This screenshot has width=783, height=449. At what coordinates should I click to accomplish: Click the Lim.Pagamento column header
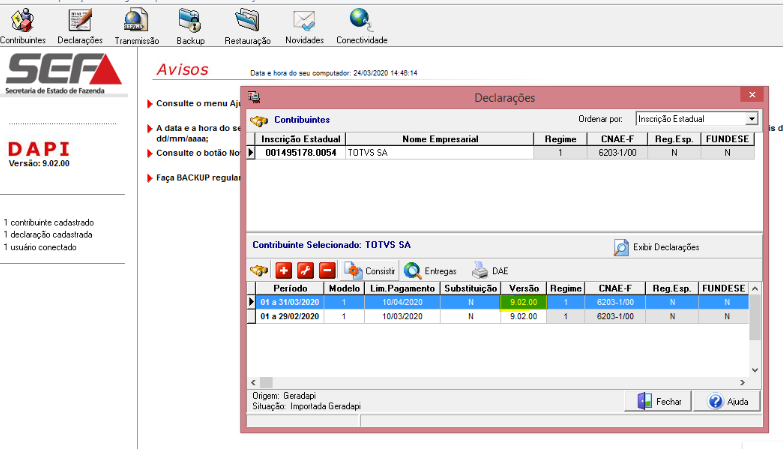click(402, 288)
